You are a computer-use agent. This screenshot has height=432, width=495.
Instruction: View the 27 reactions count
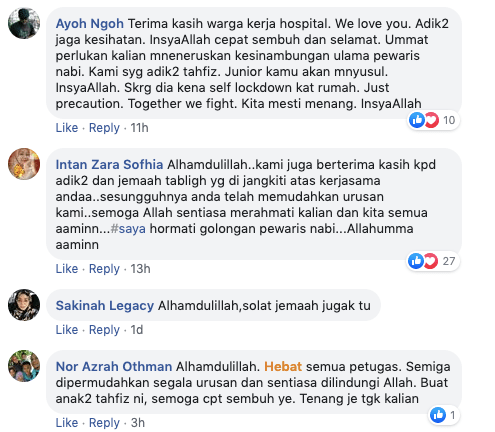(449, 261)
